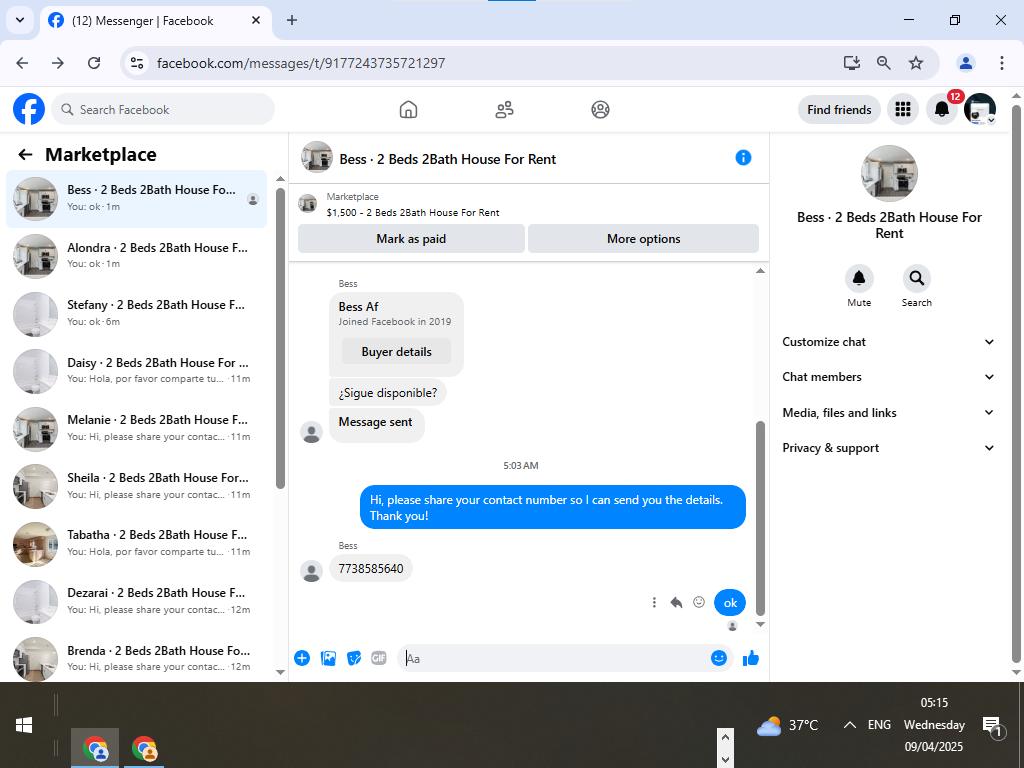Open Daisy conversation in the list
This screenshot has width=1024, height=768.
point(136,371)
